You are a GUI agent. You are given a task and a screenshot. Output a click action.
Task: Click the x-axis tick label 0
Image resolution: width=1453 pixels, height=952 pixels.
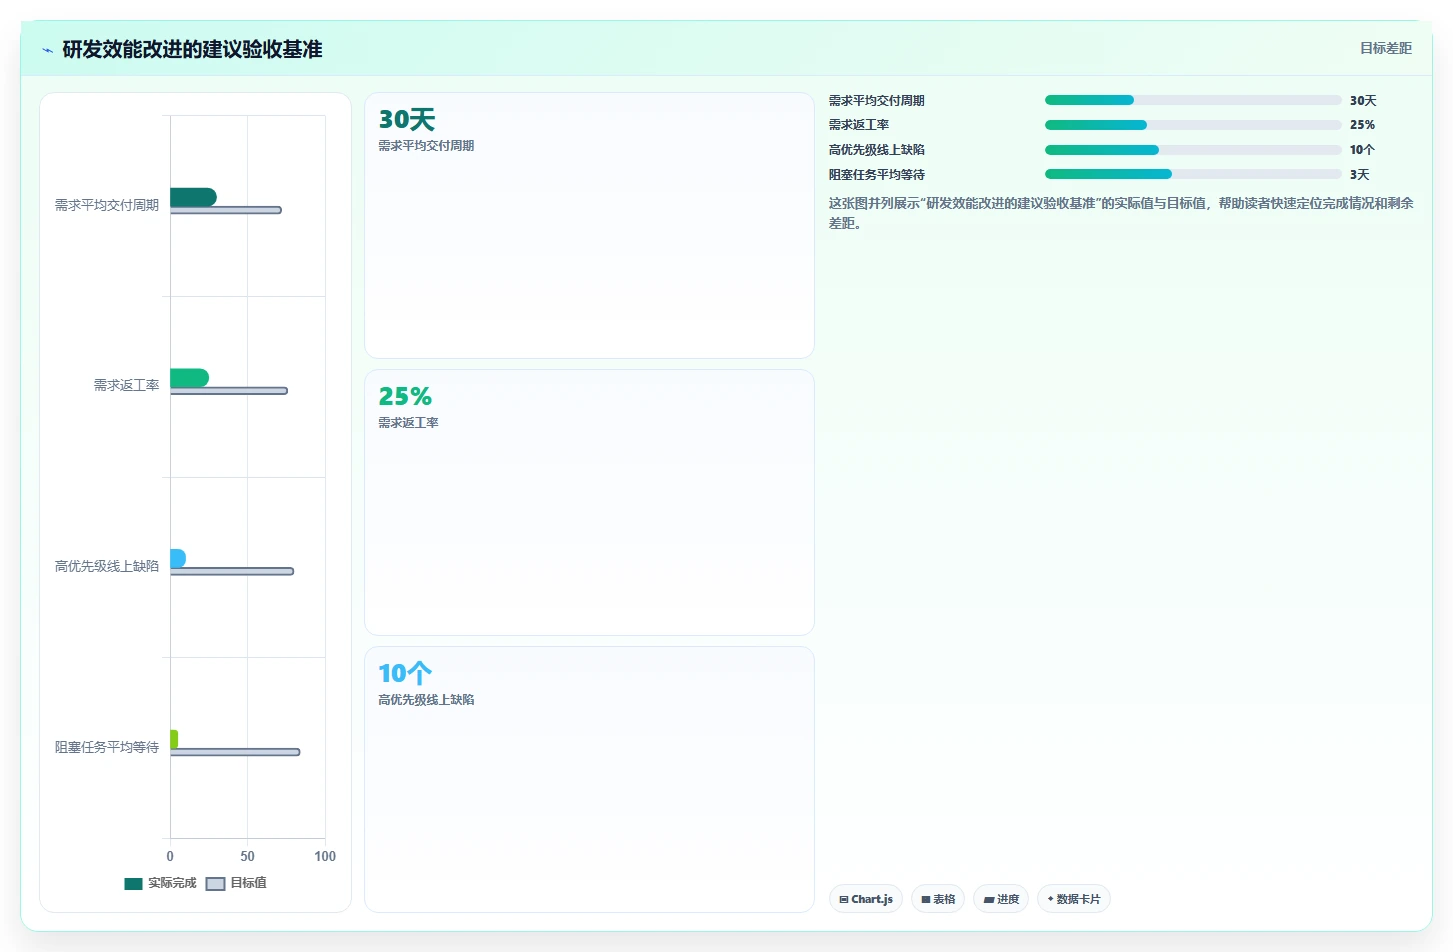click(x=170, y=856)
